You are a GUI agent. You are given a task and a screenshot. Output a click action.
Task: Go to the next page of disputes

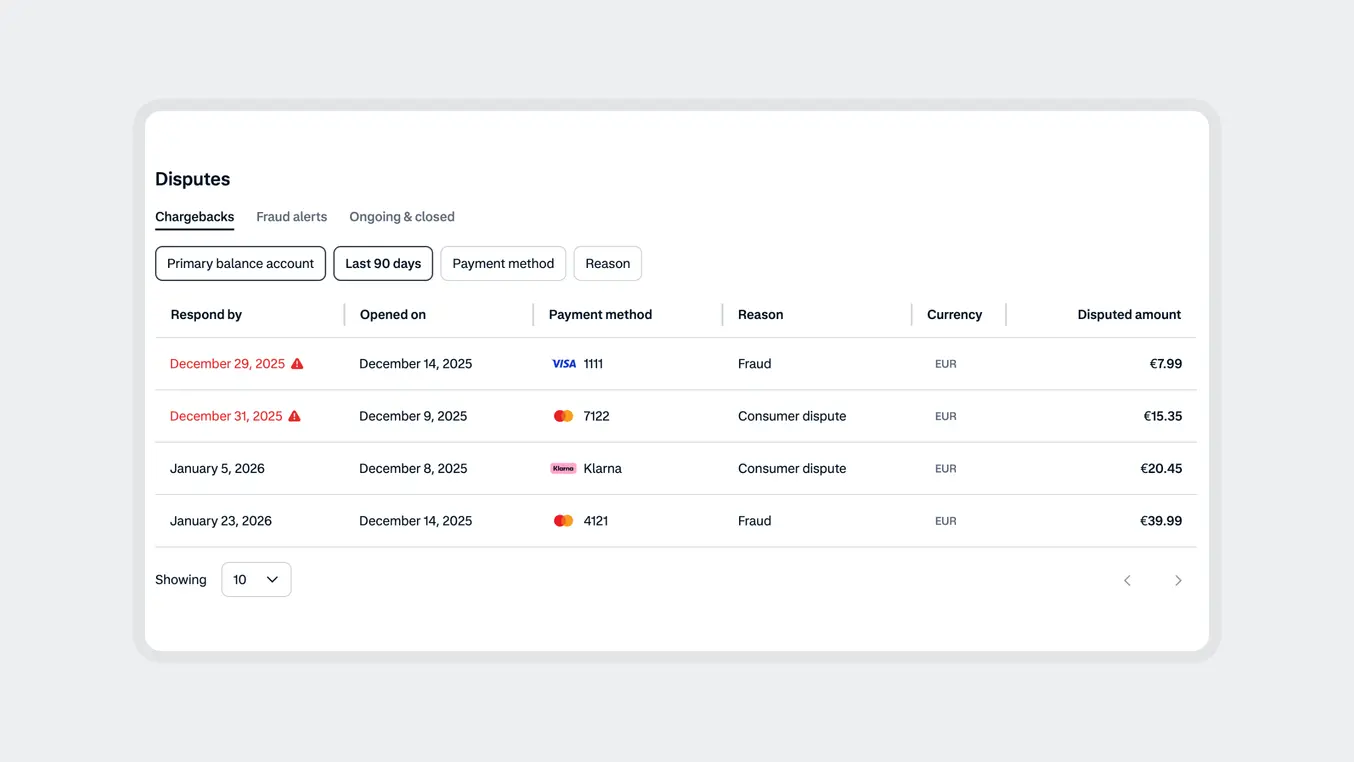[1178, 579]
